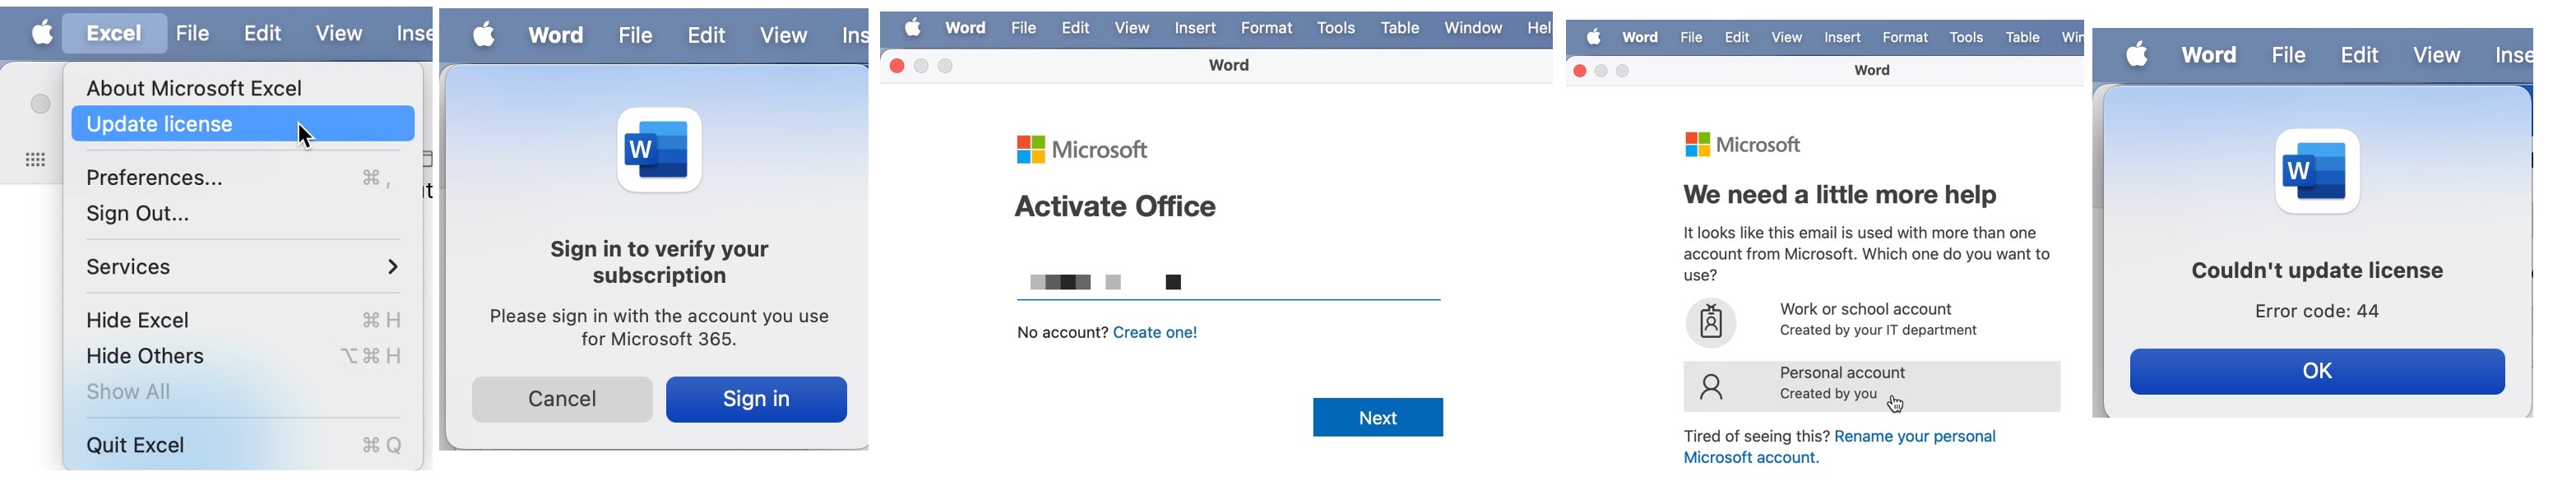This screenshot has width=2576, height=490.
Task: Choose Quit Excel
Action: click(243, 445)
